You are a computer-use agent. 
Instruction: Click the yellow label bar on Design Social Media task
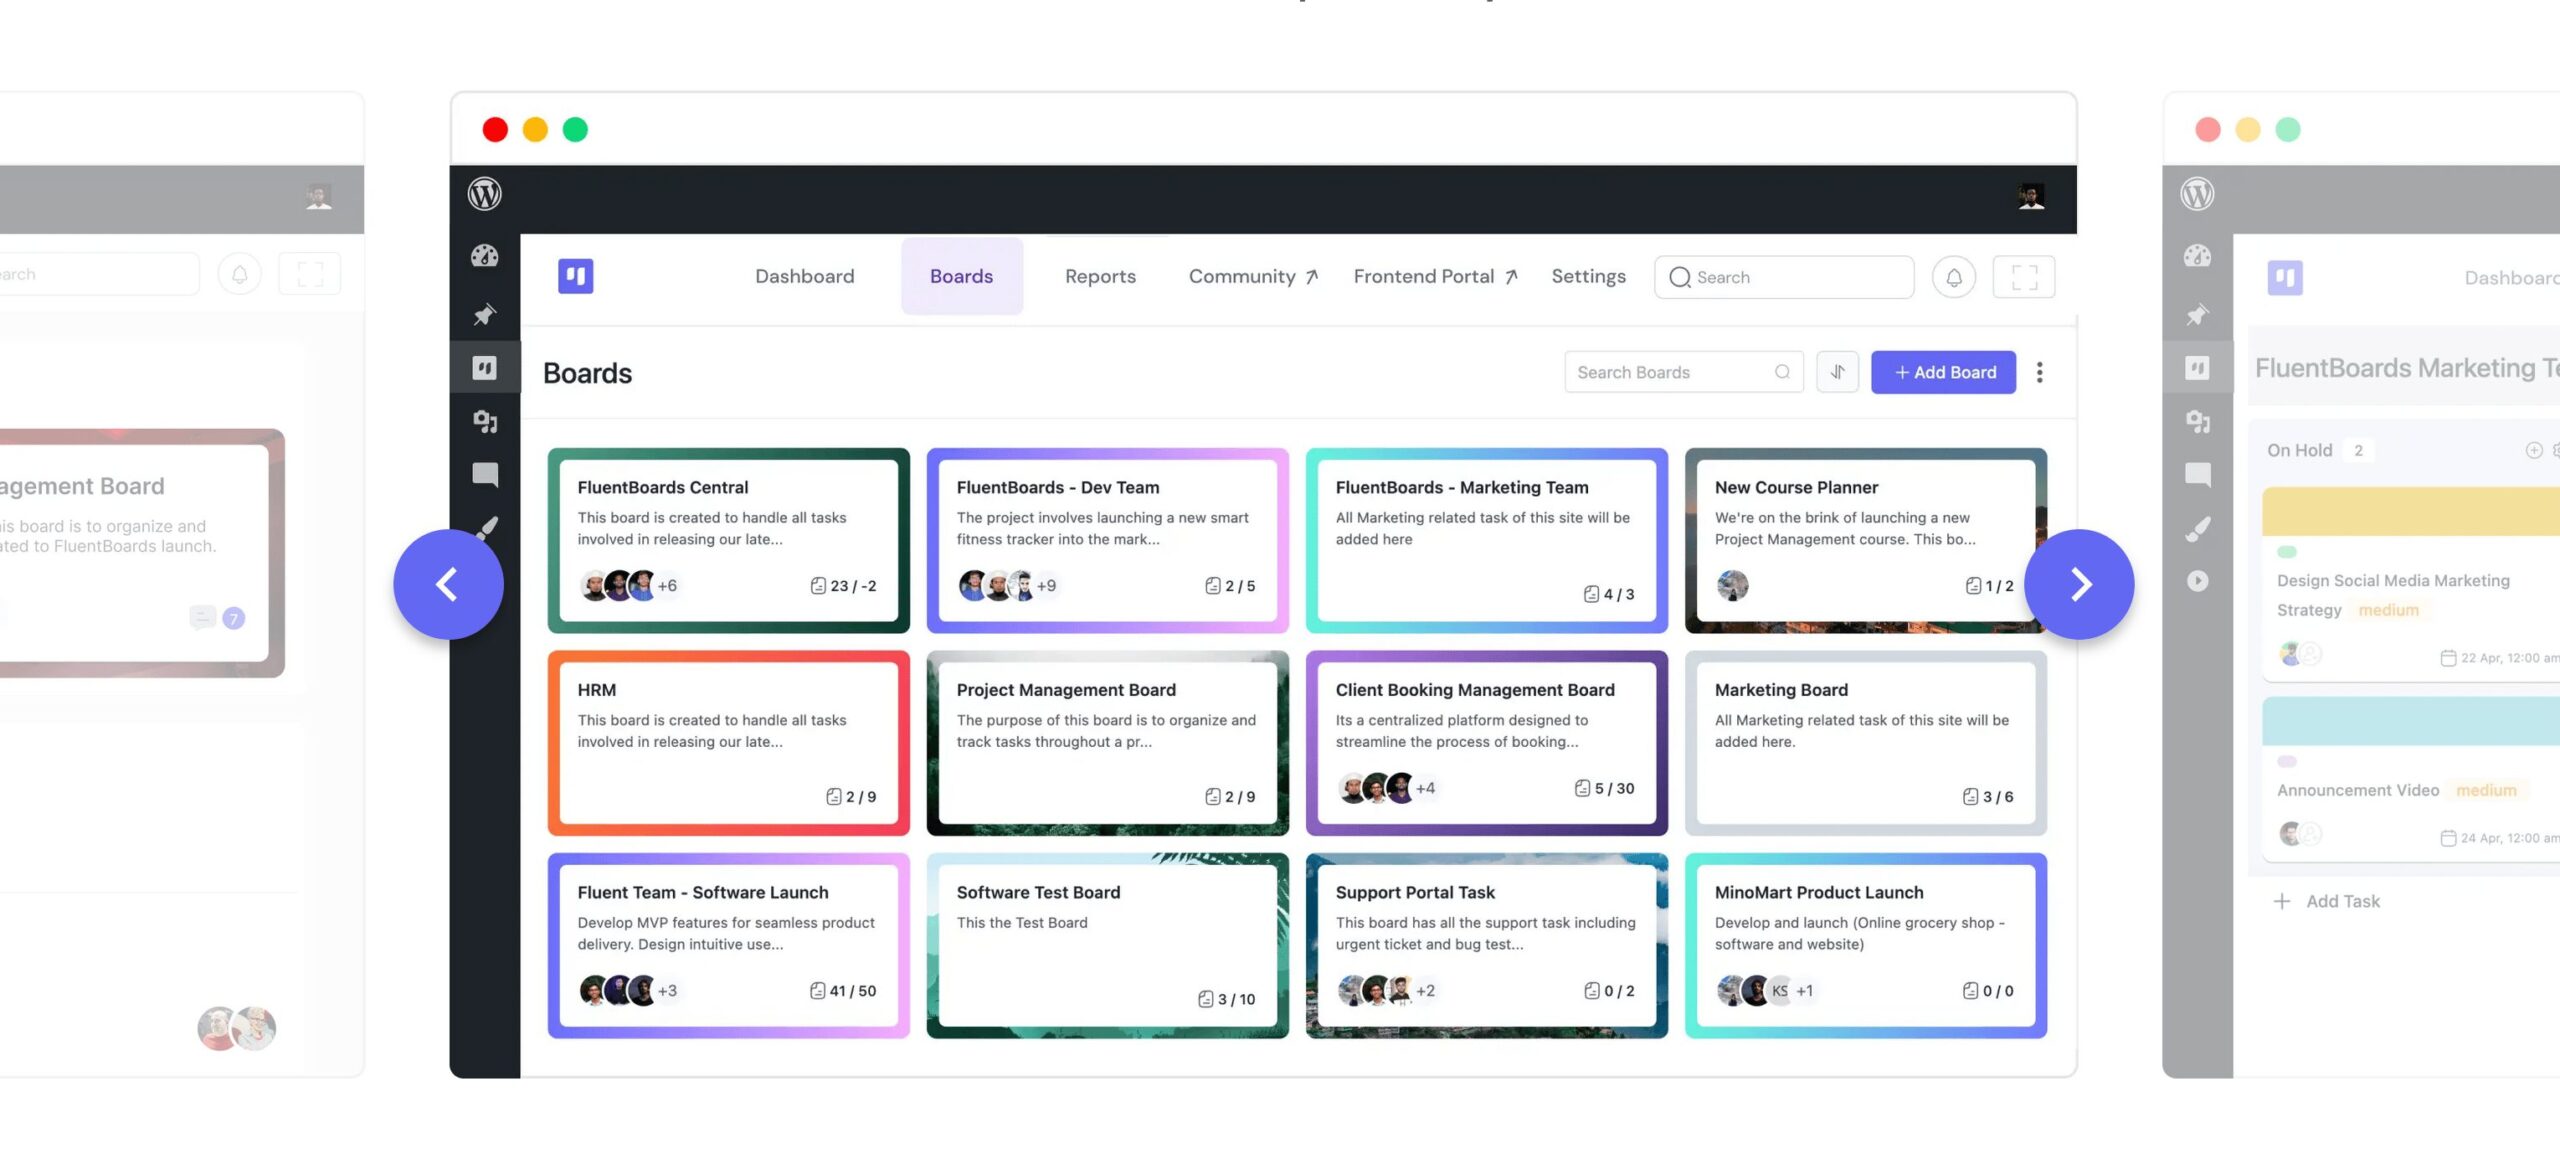pyautogui.click(x=2410, y=508)
